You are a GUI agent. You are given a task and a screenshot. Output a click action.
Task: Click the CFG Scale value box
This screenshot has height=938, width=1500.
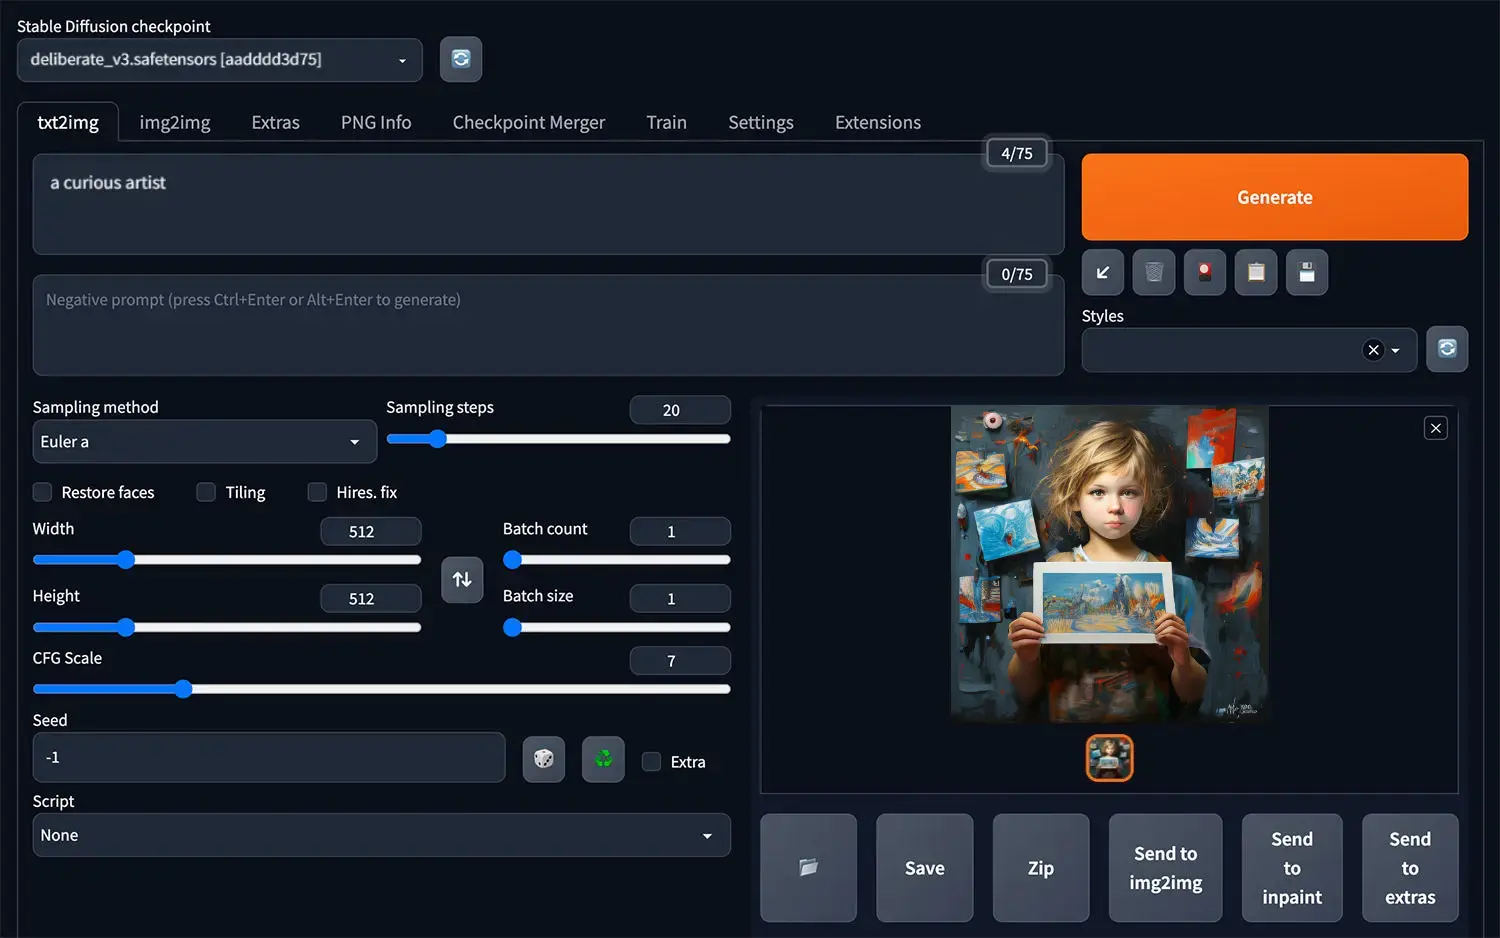pyautogui.click(x=680, y=660)
